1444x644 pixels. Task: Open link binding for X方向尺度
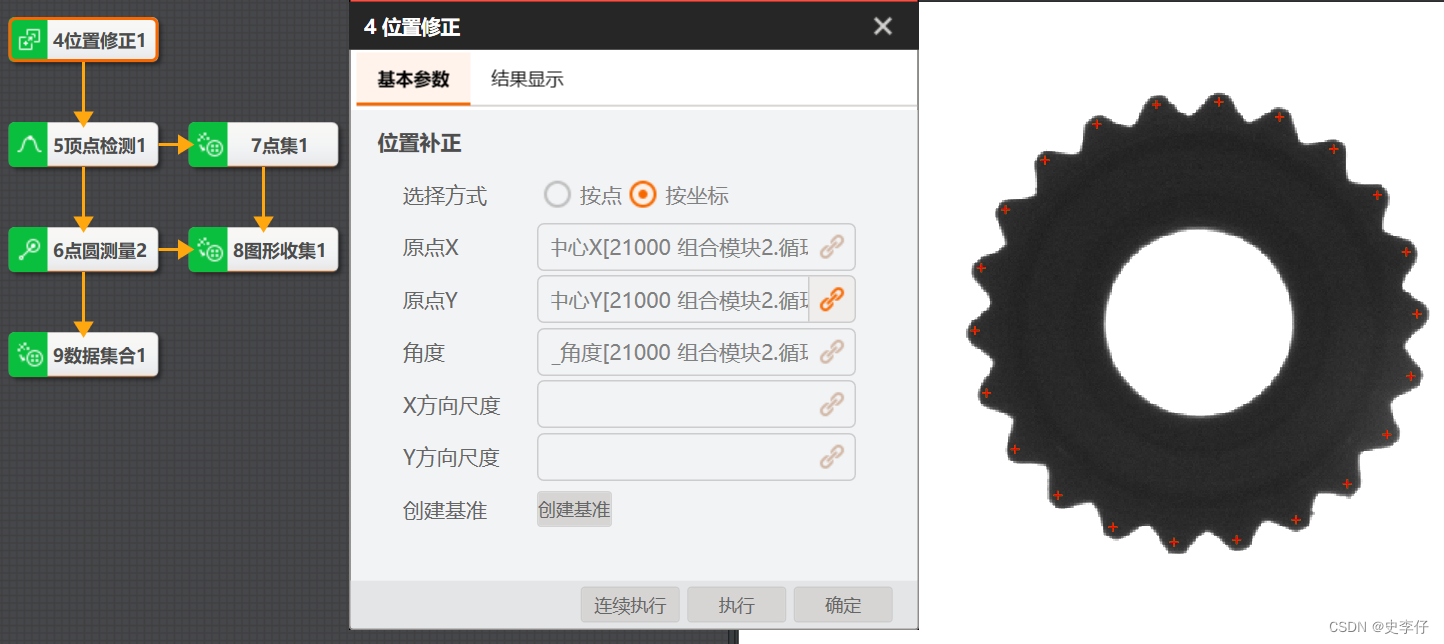[832, 404]
